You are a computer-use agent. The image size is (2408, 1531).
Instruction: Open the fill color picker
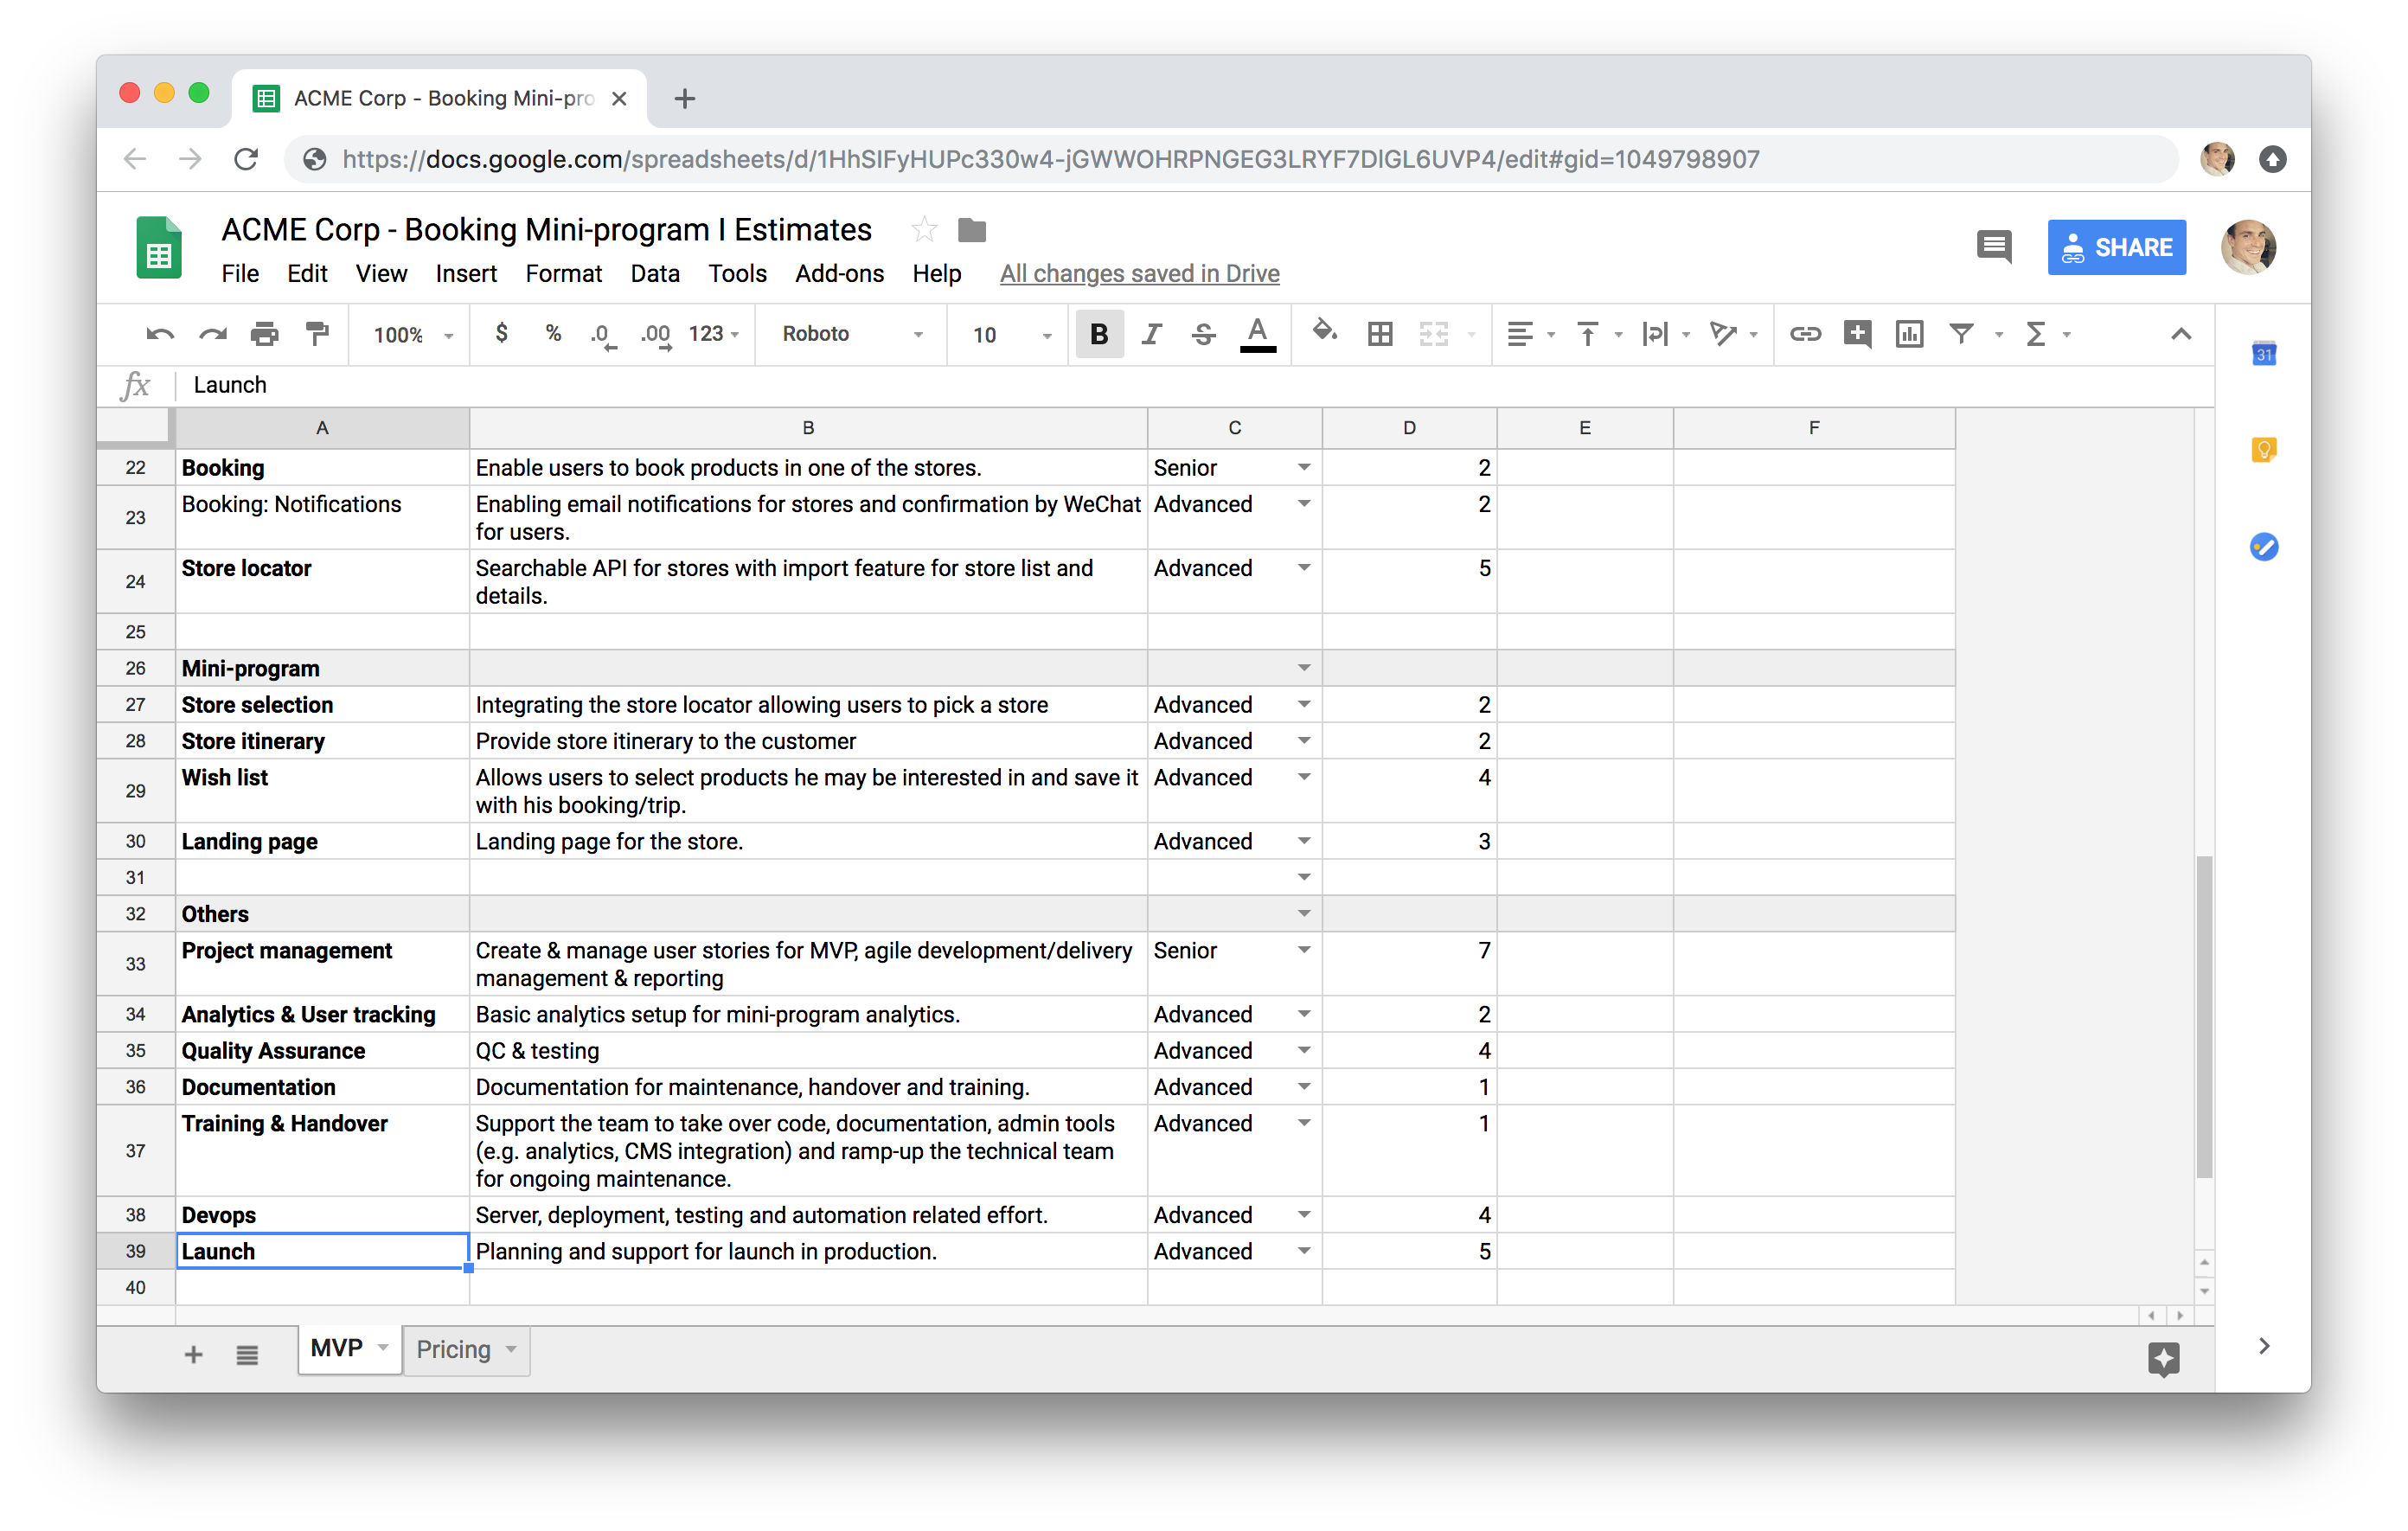1325,332
